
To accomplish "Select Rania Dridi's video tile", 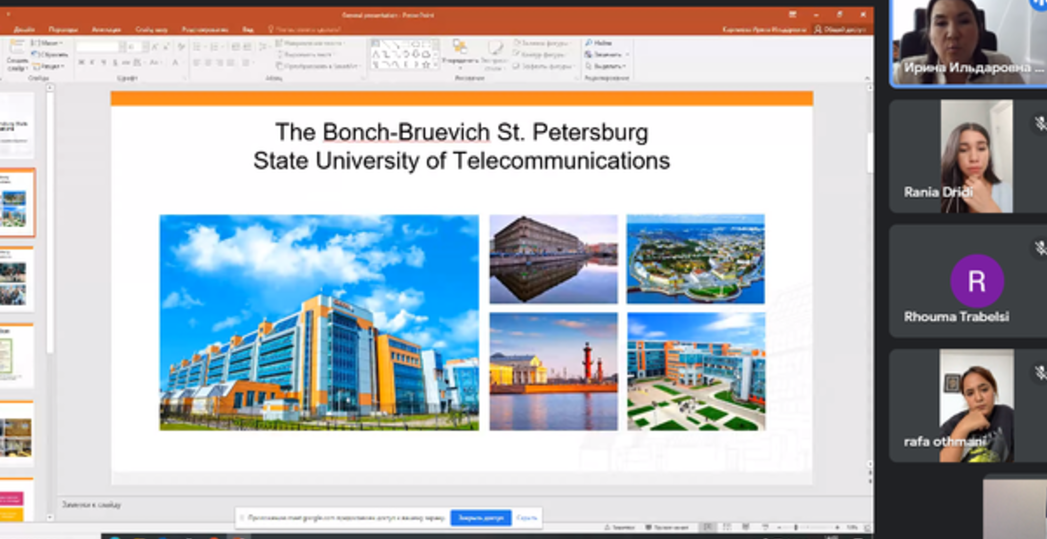I will click(x=966, y=156).
